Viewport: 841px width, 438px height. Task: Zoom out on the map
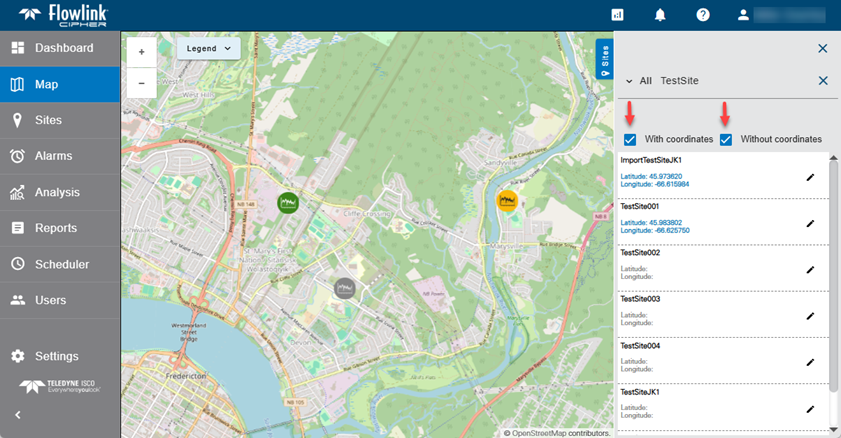[x=141, y=83]
